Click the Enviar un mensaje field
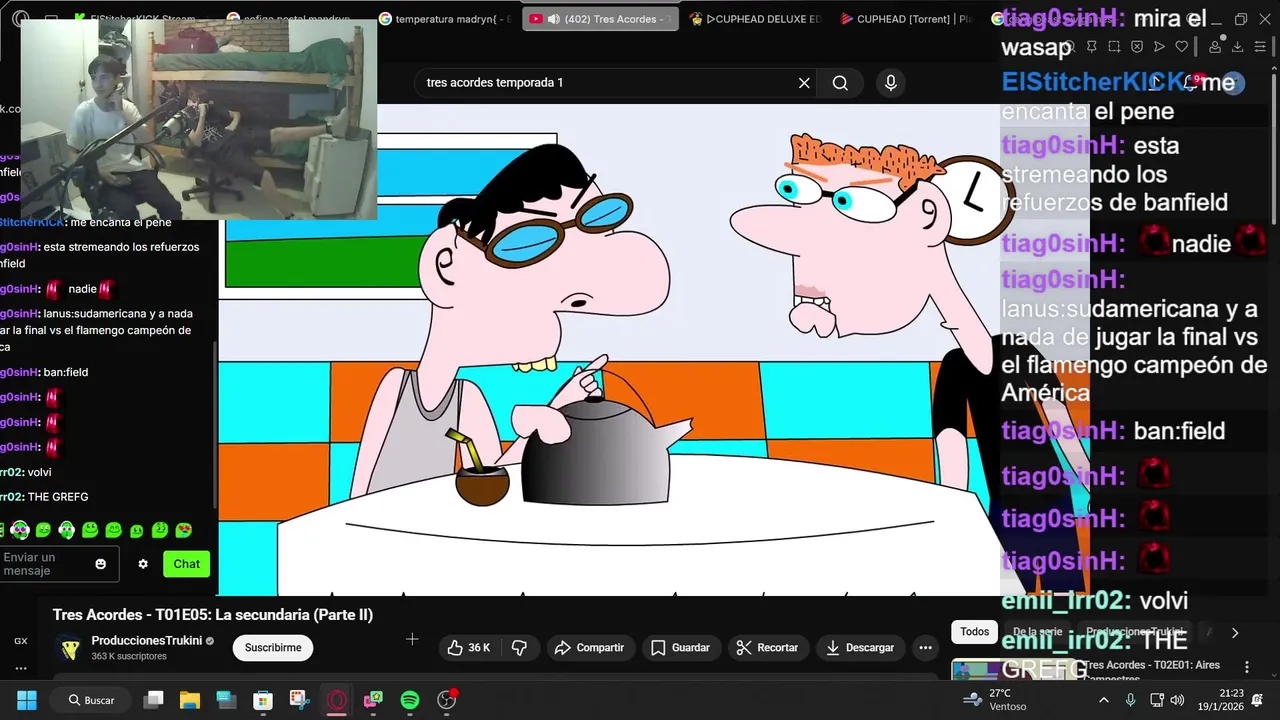The width and height of the screenshot is (1280, 720). [58, 564]
